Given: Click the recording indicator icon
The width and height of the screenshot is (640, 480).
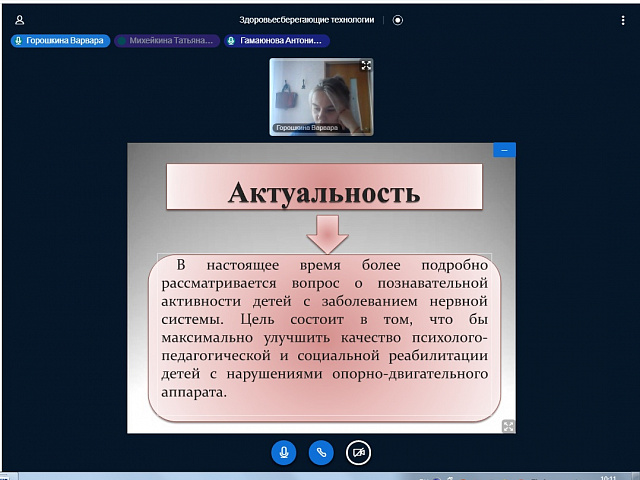Looking at the screenshot, I should [398, 19].
